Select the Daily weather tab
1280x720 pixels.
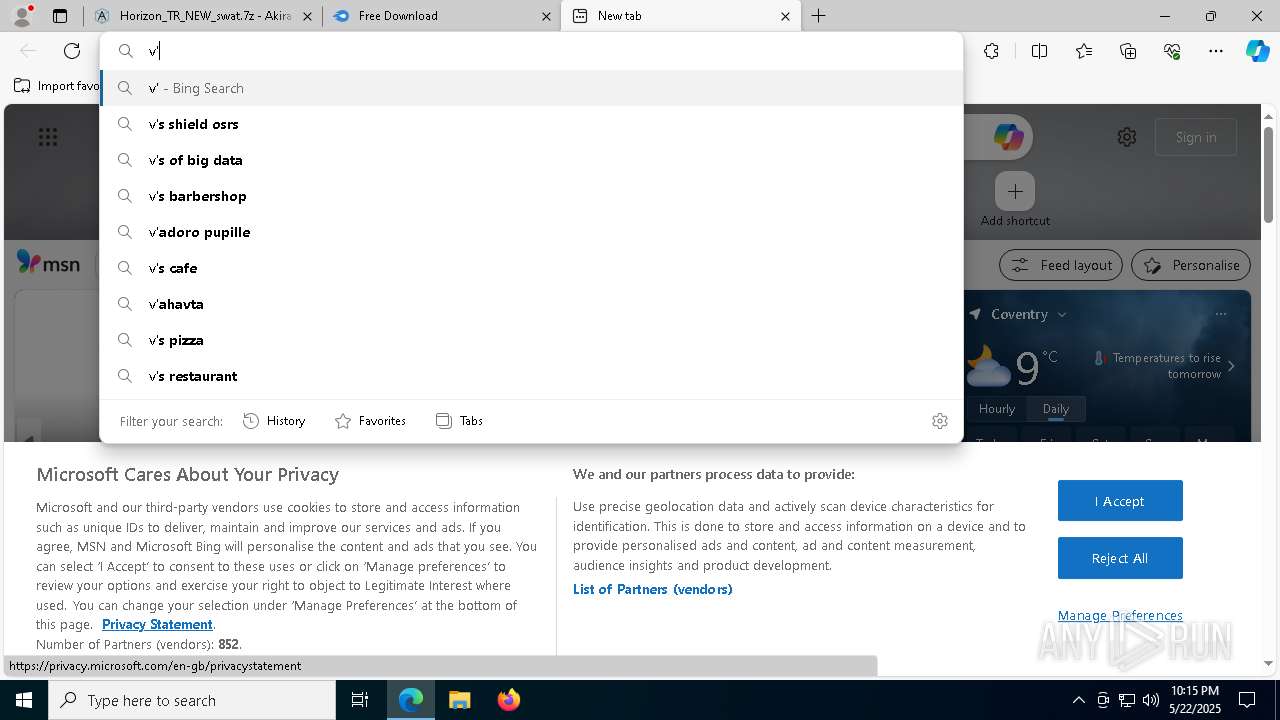[1056, 409]
